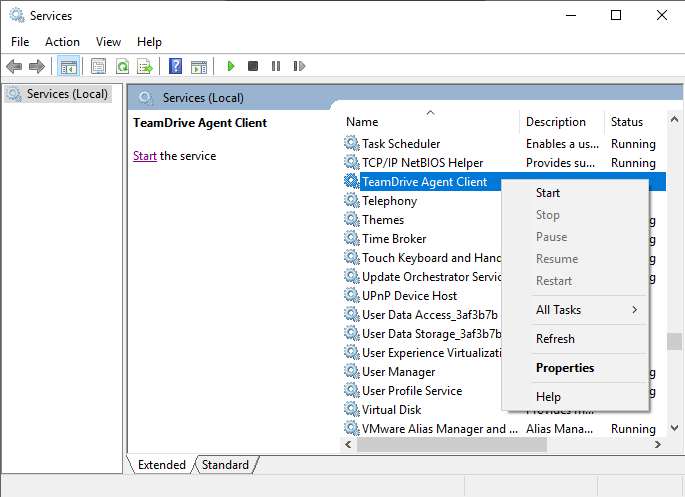
Task: Click the horizontal scrollbar right arrow
Action: click(657, 445)
